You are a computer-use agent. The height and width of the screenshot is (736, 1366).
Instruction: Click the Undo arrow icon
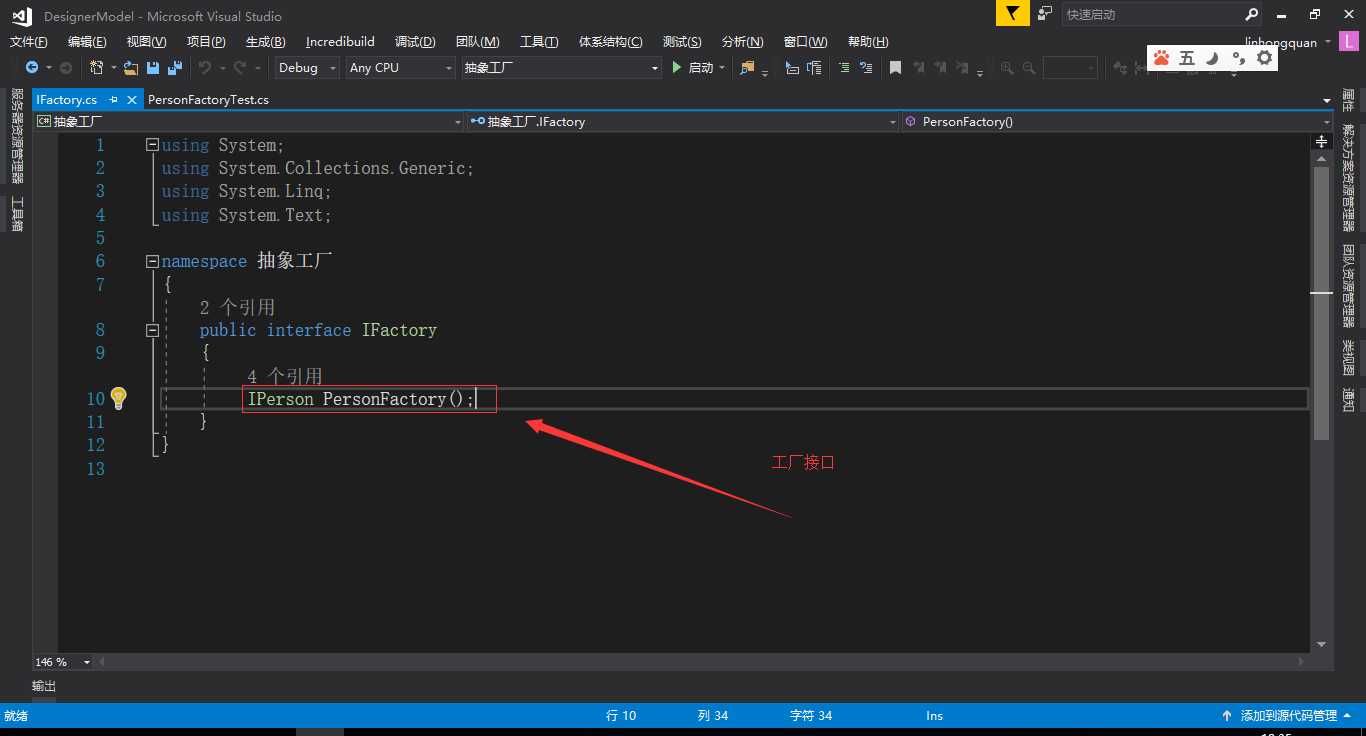(205, 67)
